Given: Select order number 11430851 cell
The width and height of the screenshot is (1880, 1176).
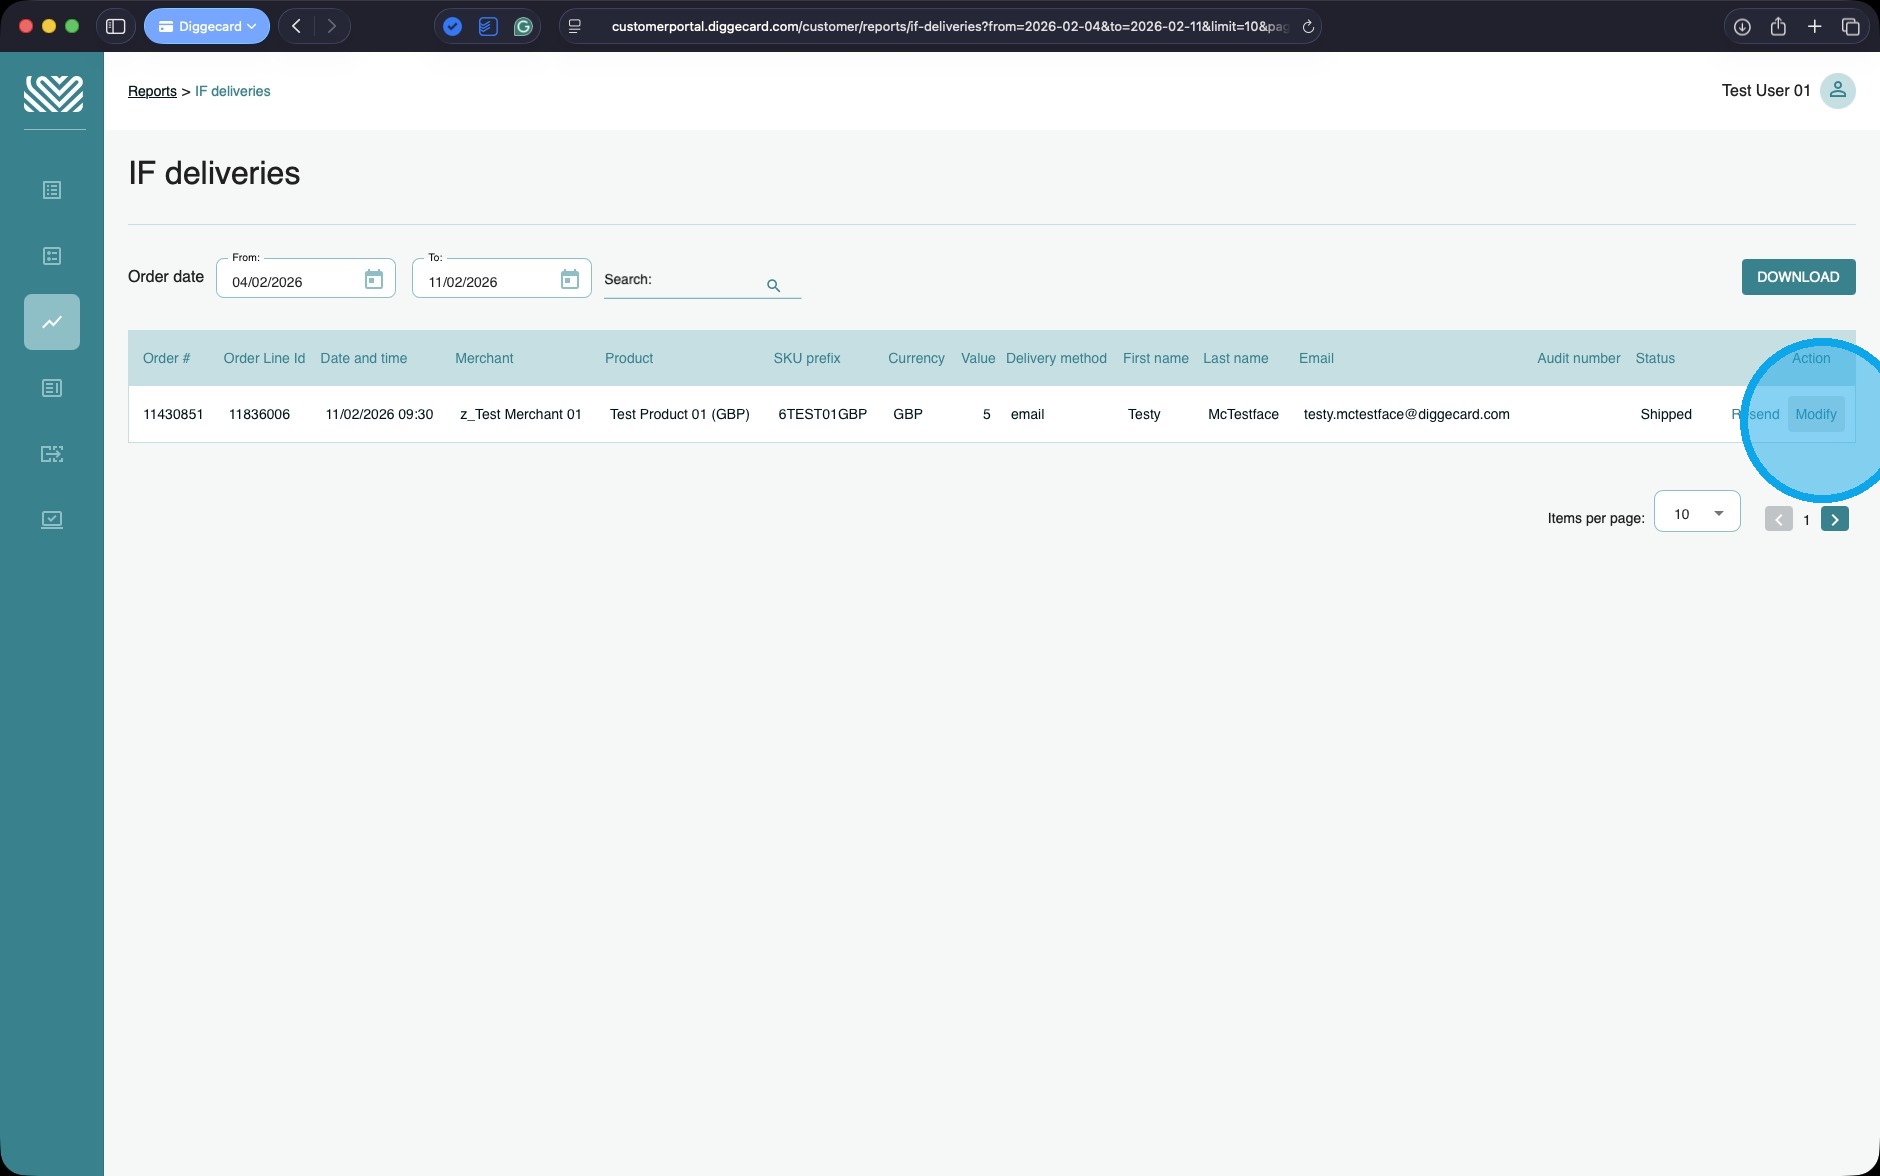Looking at the screenshot, I should coord(173,414).
